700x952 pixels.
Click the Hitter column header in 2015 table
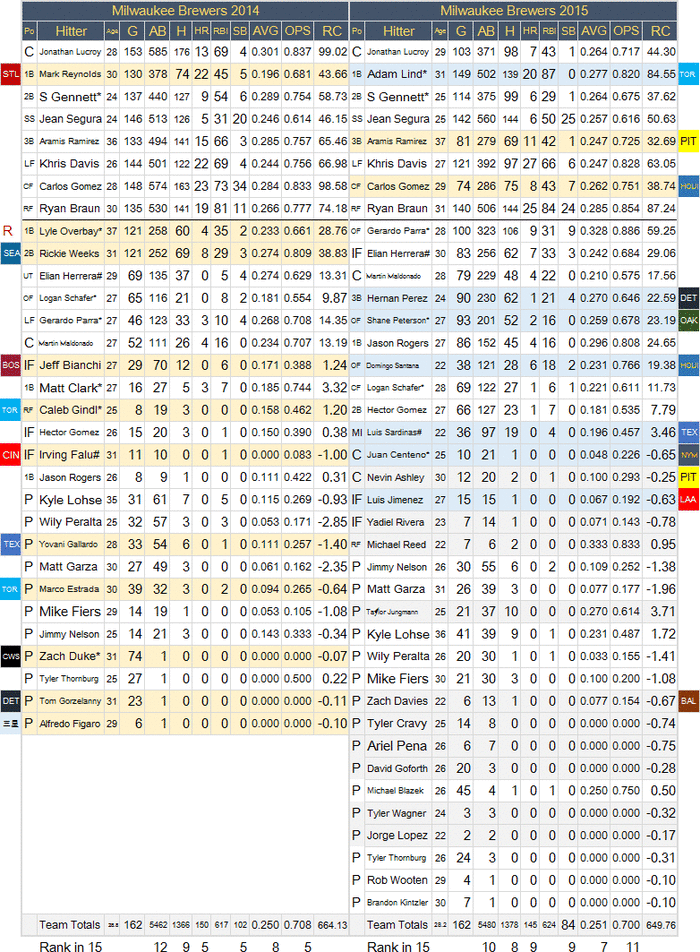(x=399, y=31)
